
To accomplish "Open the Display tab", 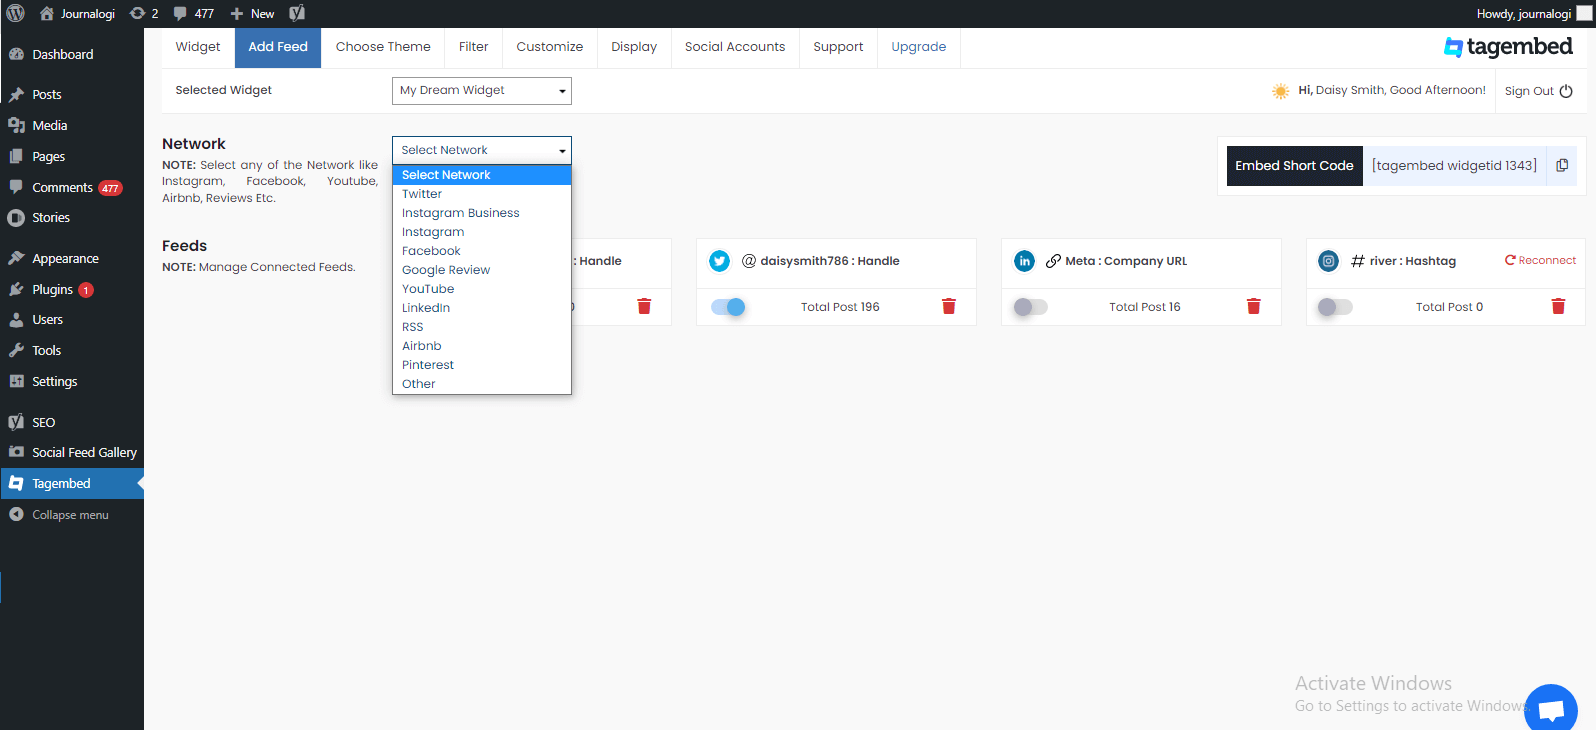I will pyautogui.click(x=634, y=47).
